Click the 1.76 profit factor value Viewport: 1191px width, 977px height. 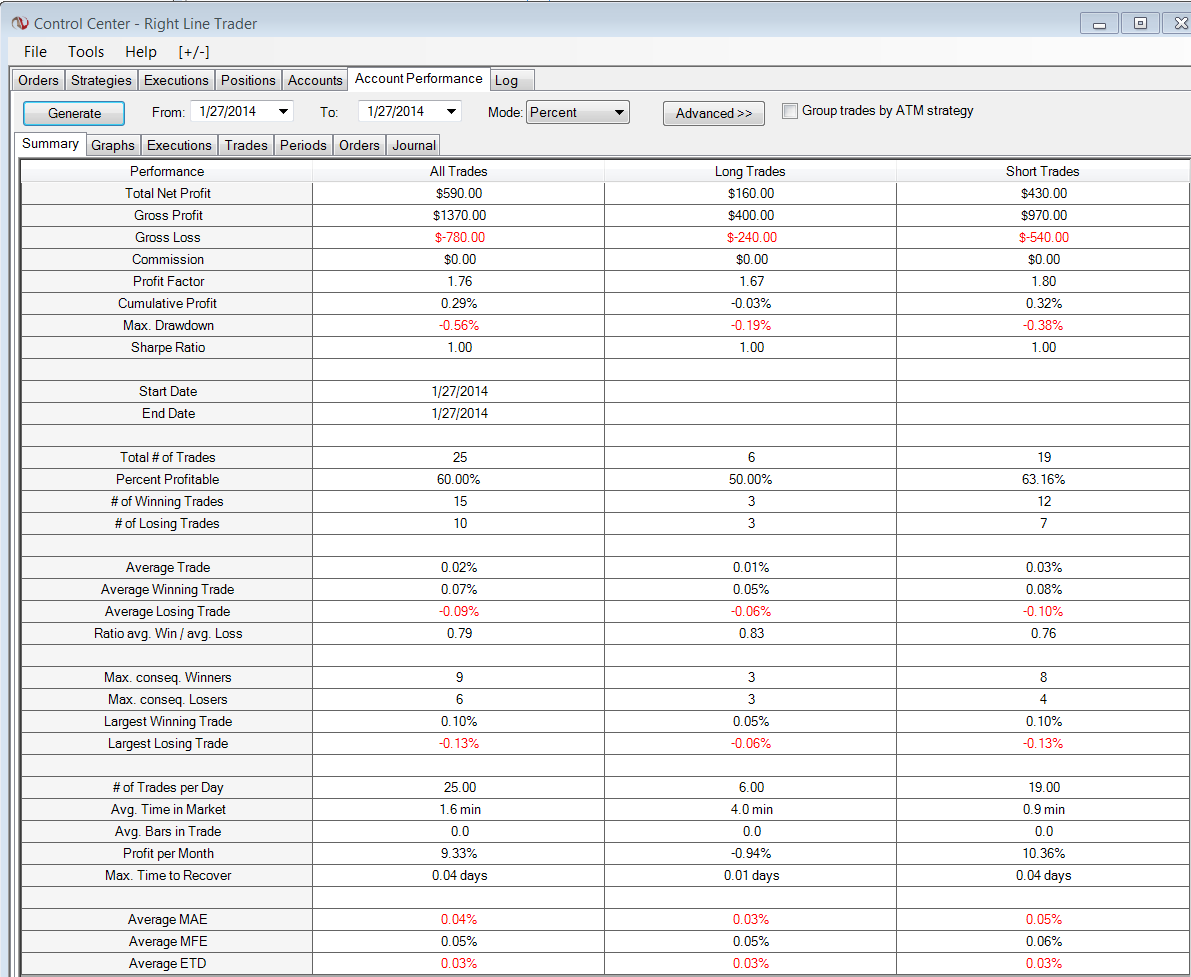click(x=460, y=282)
